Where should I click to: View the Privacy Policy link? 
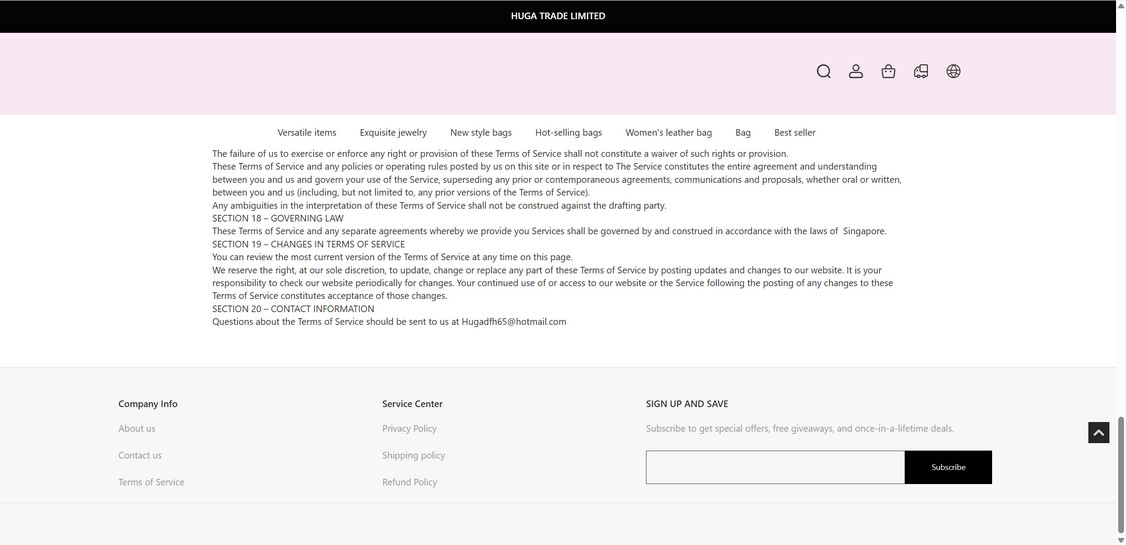(409, 429)
